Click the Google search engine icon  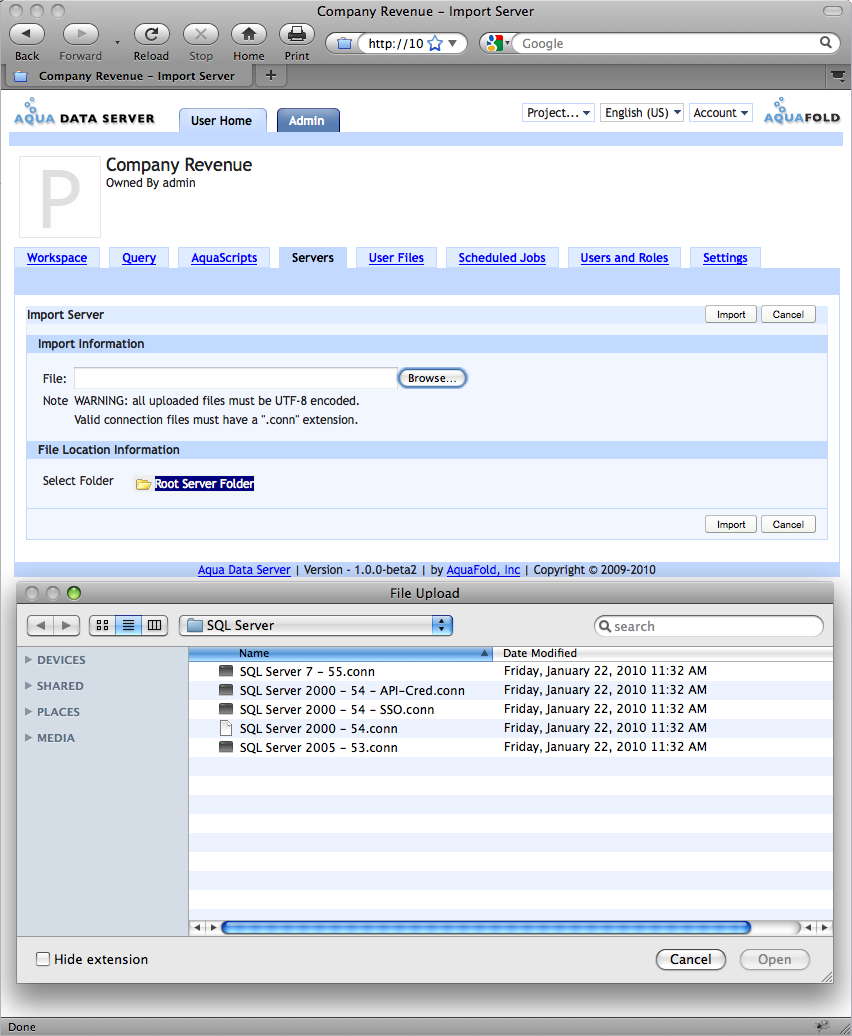point(494,44)
